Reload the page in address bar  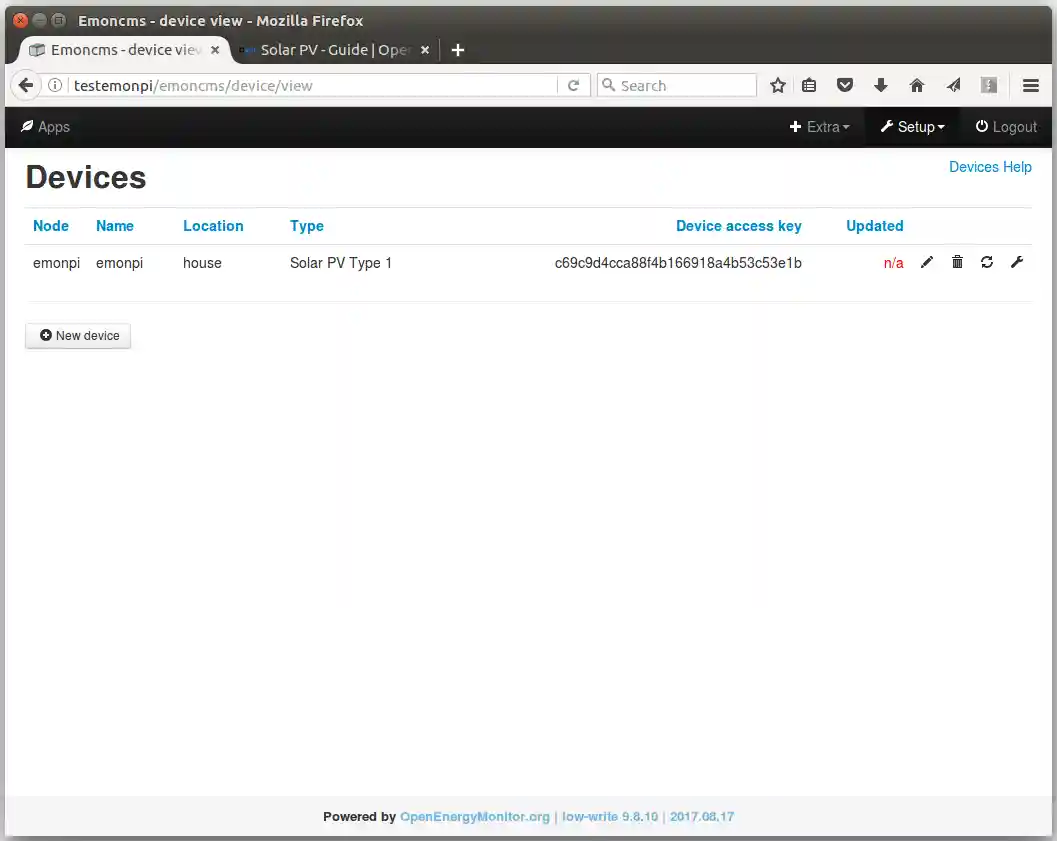[573, 86]
